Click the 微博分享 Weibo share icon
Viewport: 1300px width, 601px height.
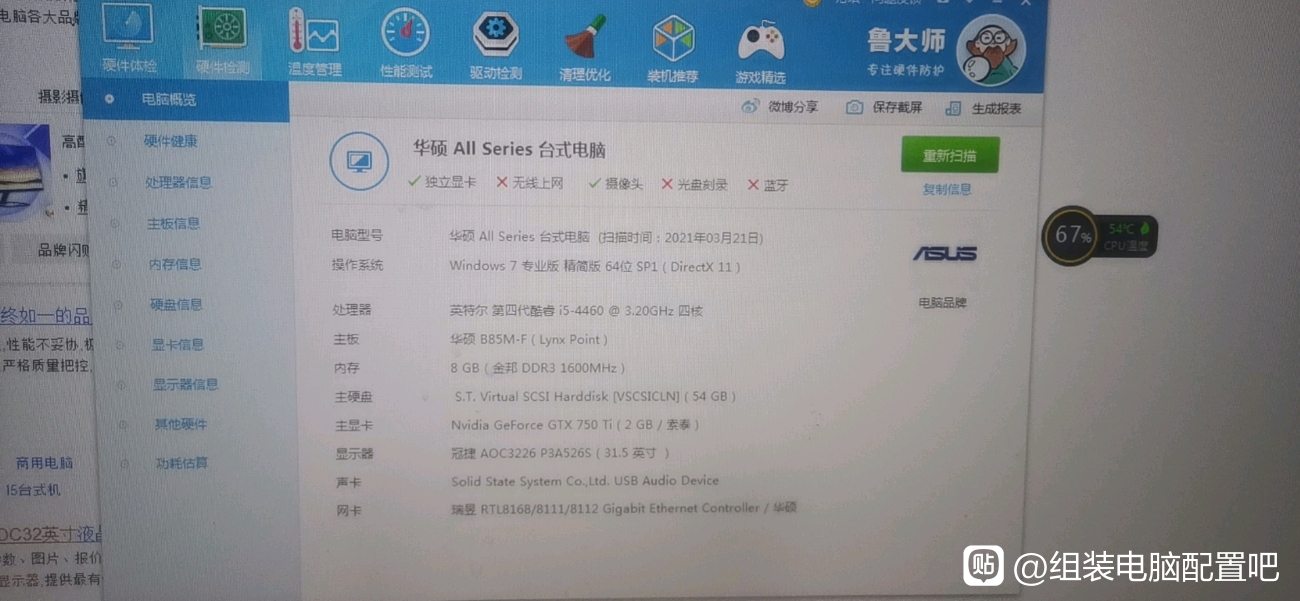pos(751,106)
